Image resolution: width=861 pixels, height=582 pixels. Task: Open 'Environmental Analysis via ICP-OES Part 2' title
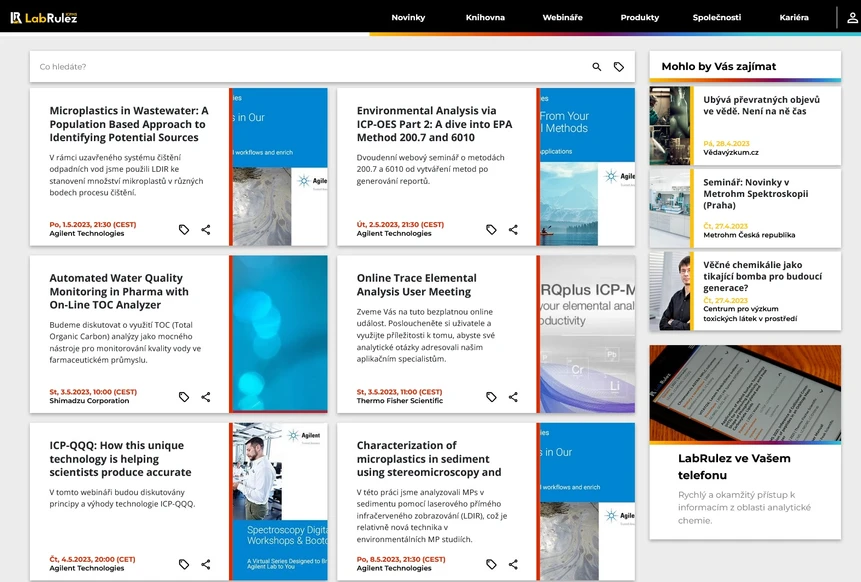point(434,124)
